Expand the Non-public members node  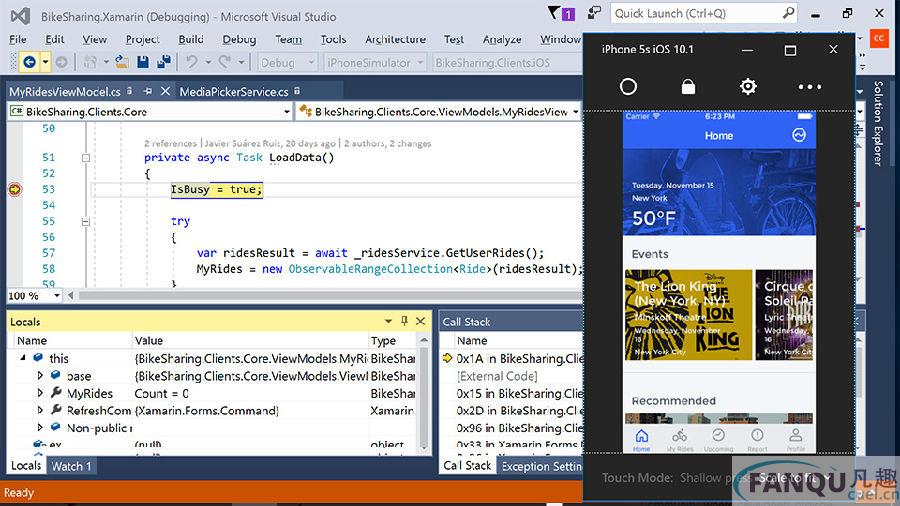point(40,427)
